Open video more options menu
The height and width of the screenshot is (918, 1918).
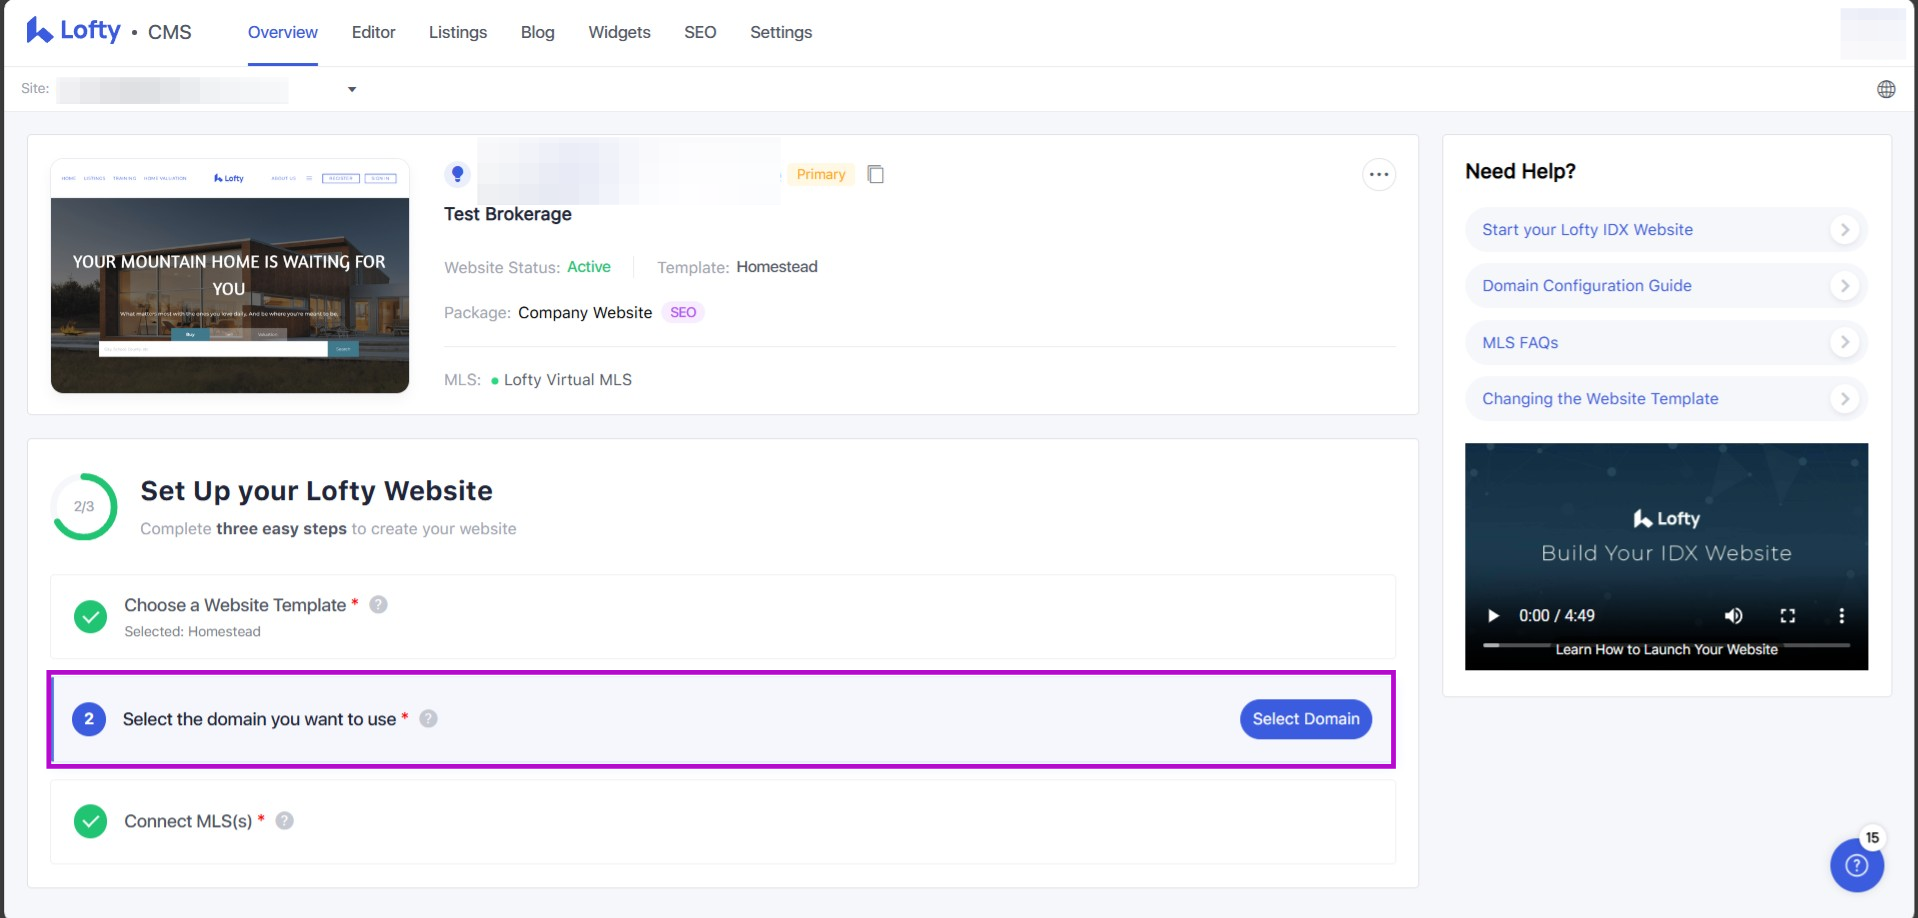[x=1841, y=616]
